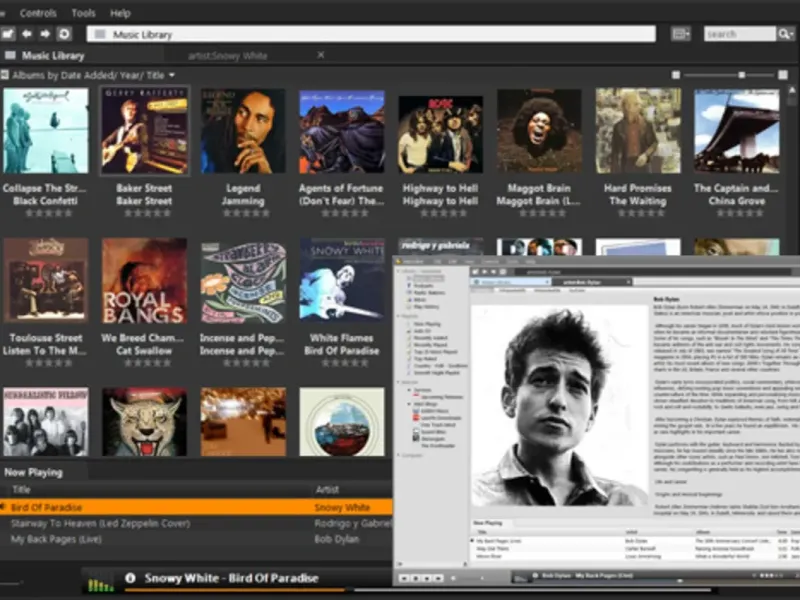
Task: Click the magnifier search icon
Action: (x=784, y=34)
